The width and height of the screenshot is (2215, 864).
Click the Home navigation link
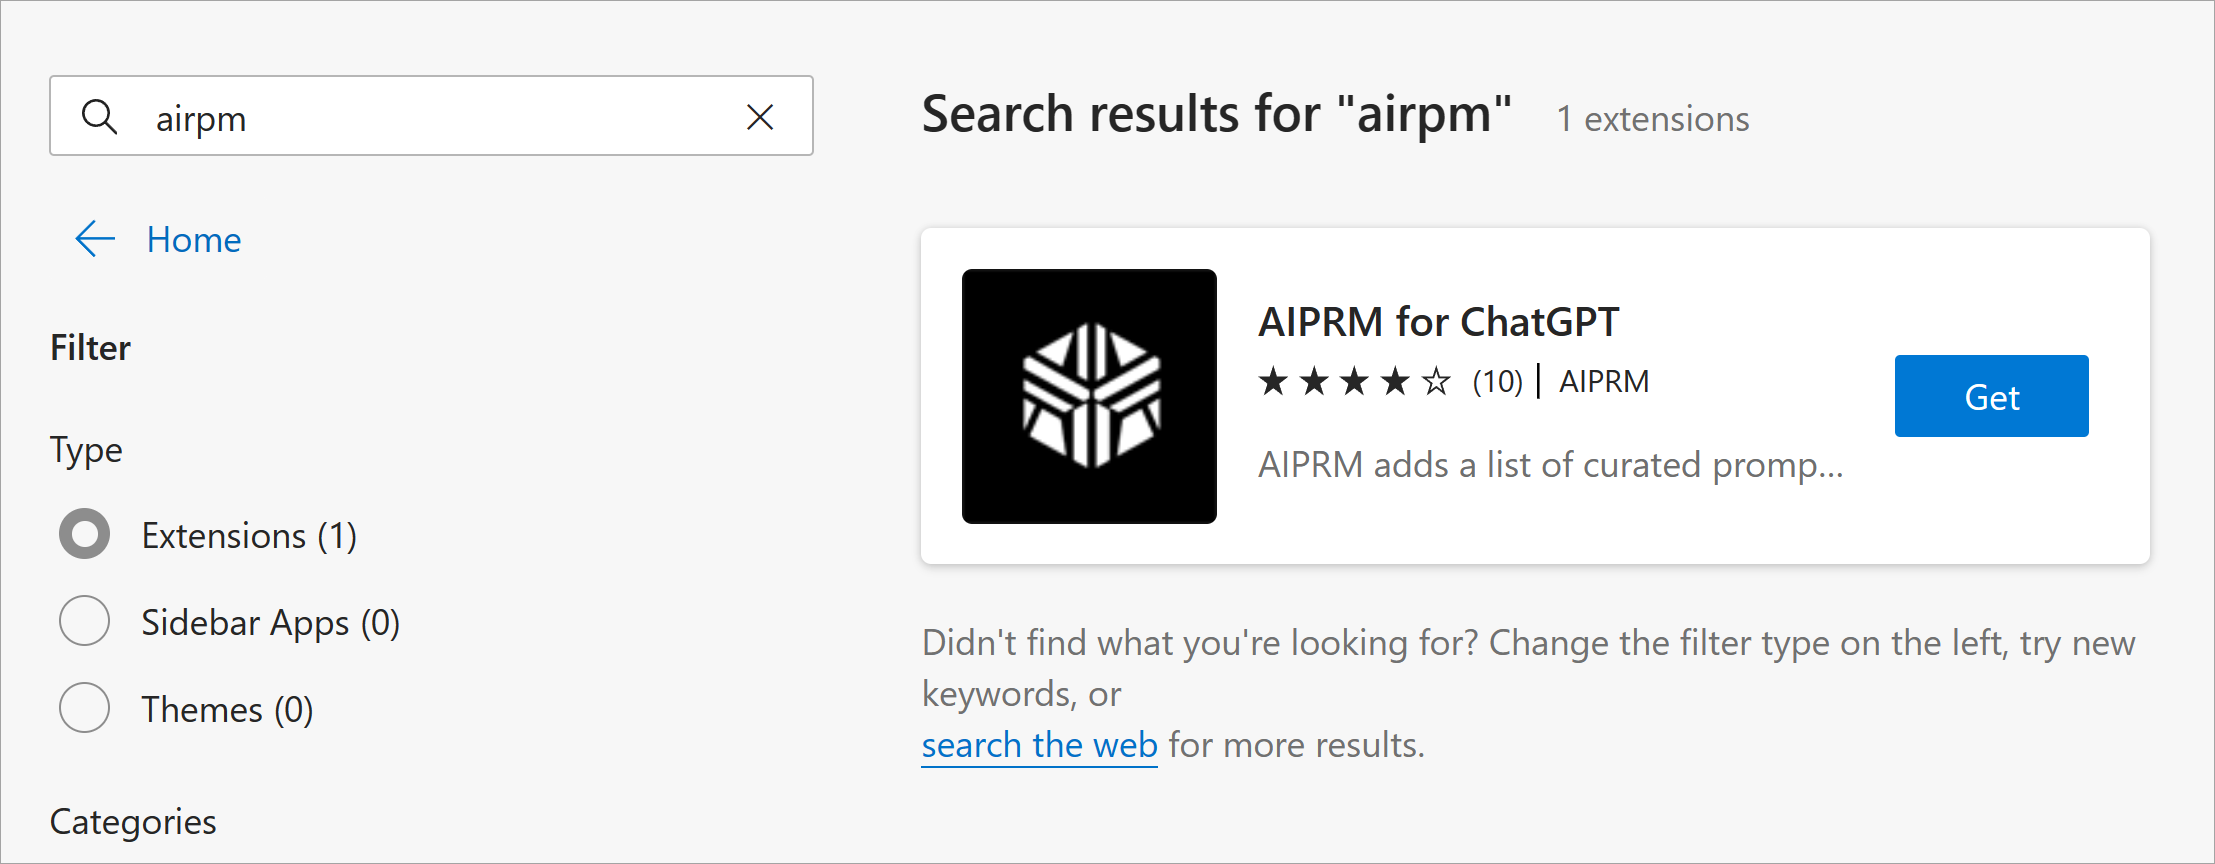pos(193,239)
